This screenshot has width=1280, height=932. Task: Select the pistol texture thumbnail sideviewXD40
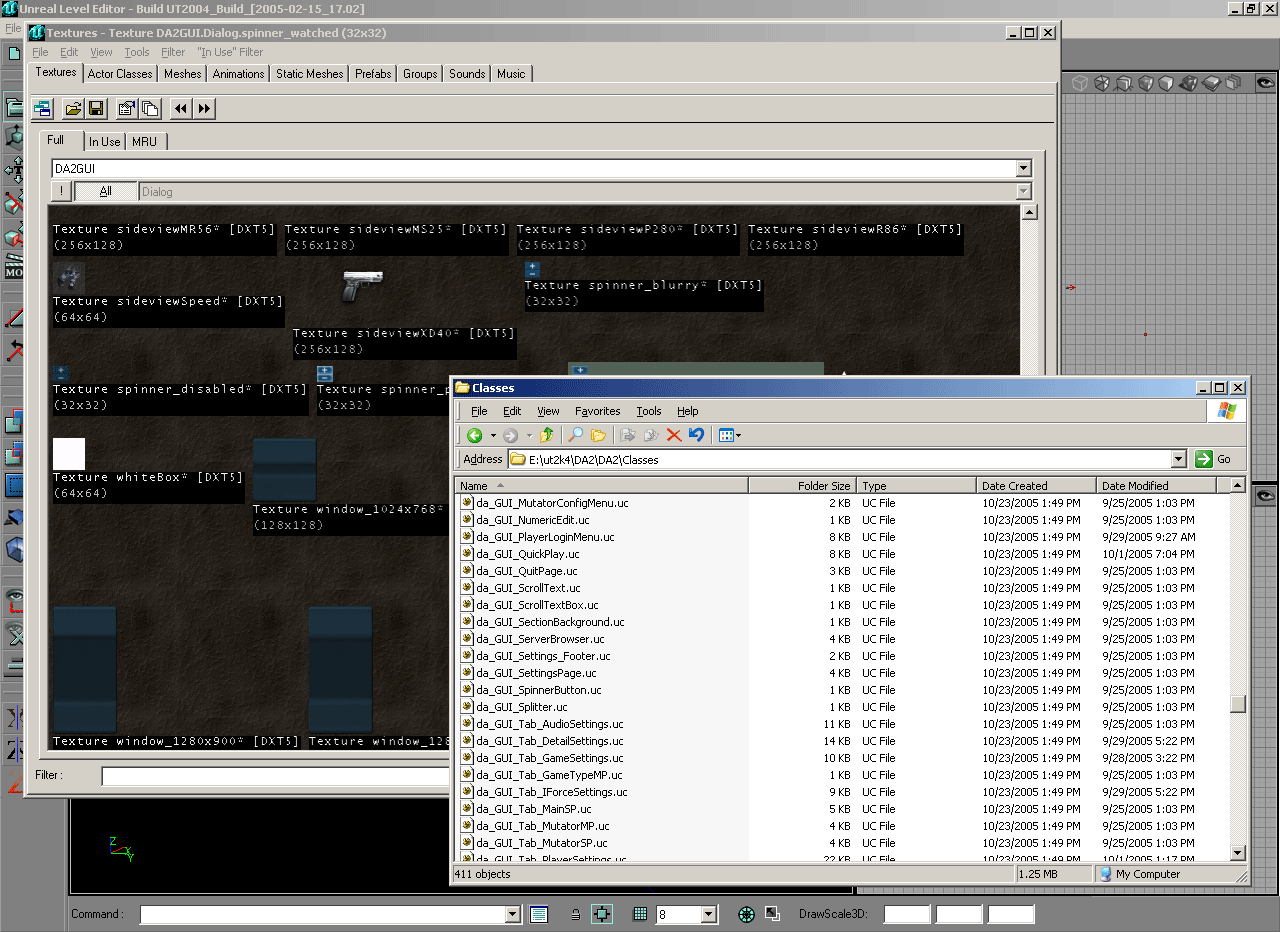click(x=361, y=285)
